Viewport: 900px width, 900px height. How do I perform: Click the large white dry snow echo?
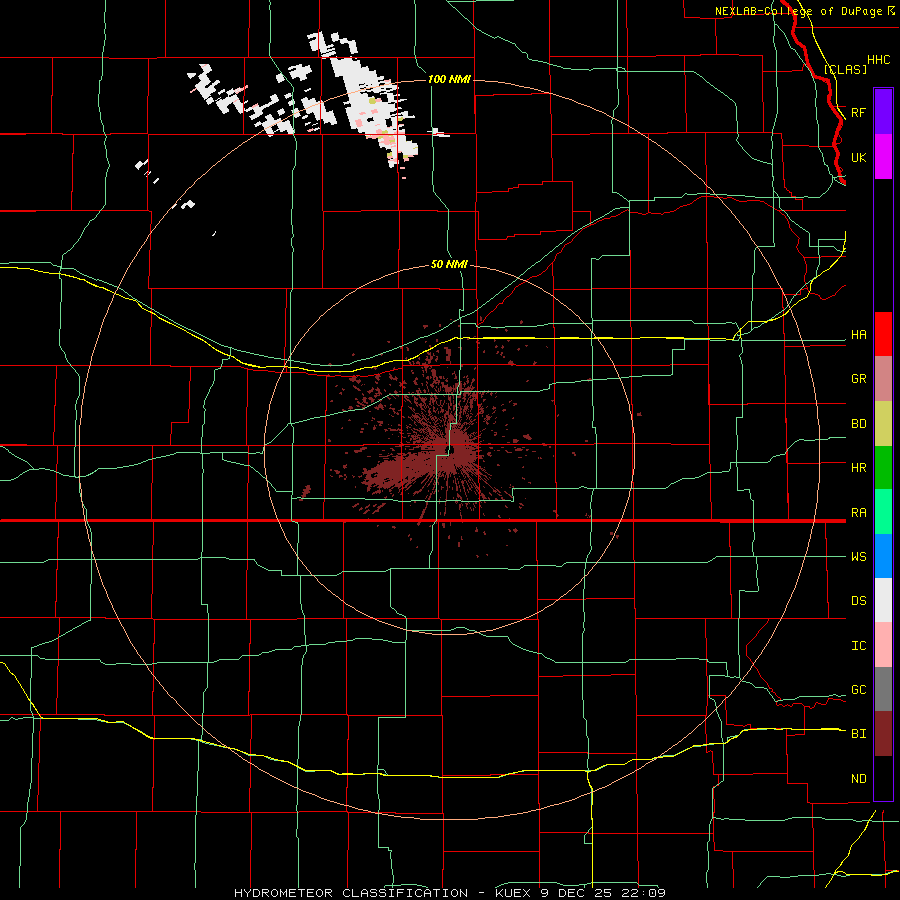coord(374,107)
